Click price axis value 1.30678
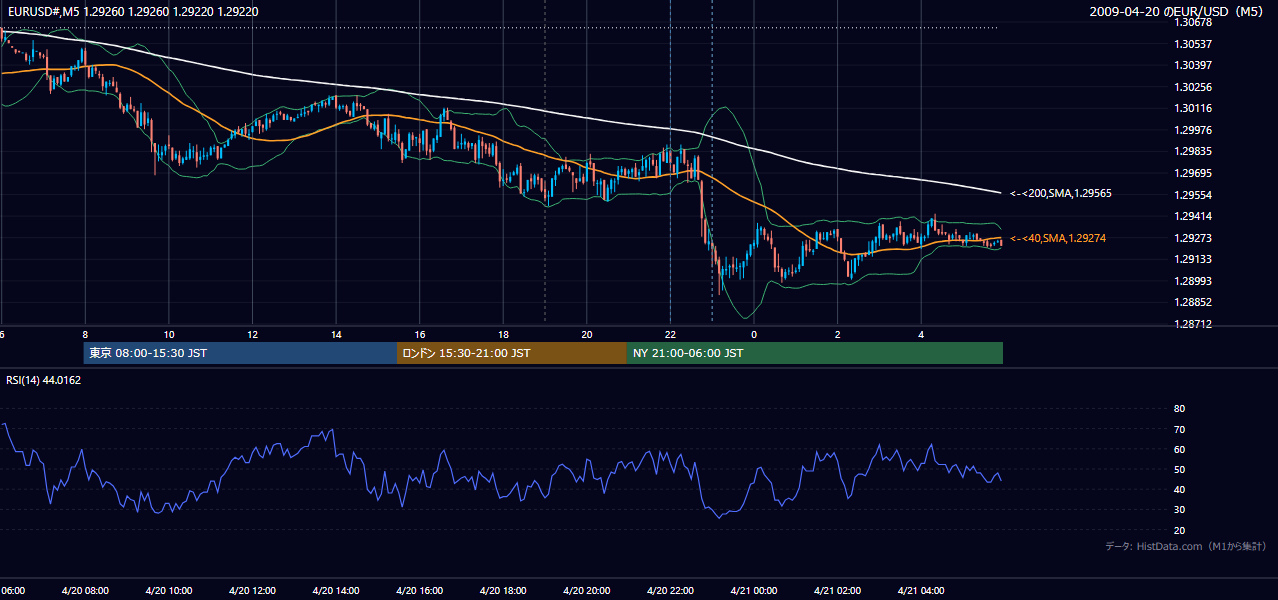1278x600 pixels. point(1193,21)
